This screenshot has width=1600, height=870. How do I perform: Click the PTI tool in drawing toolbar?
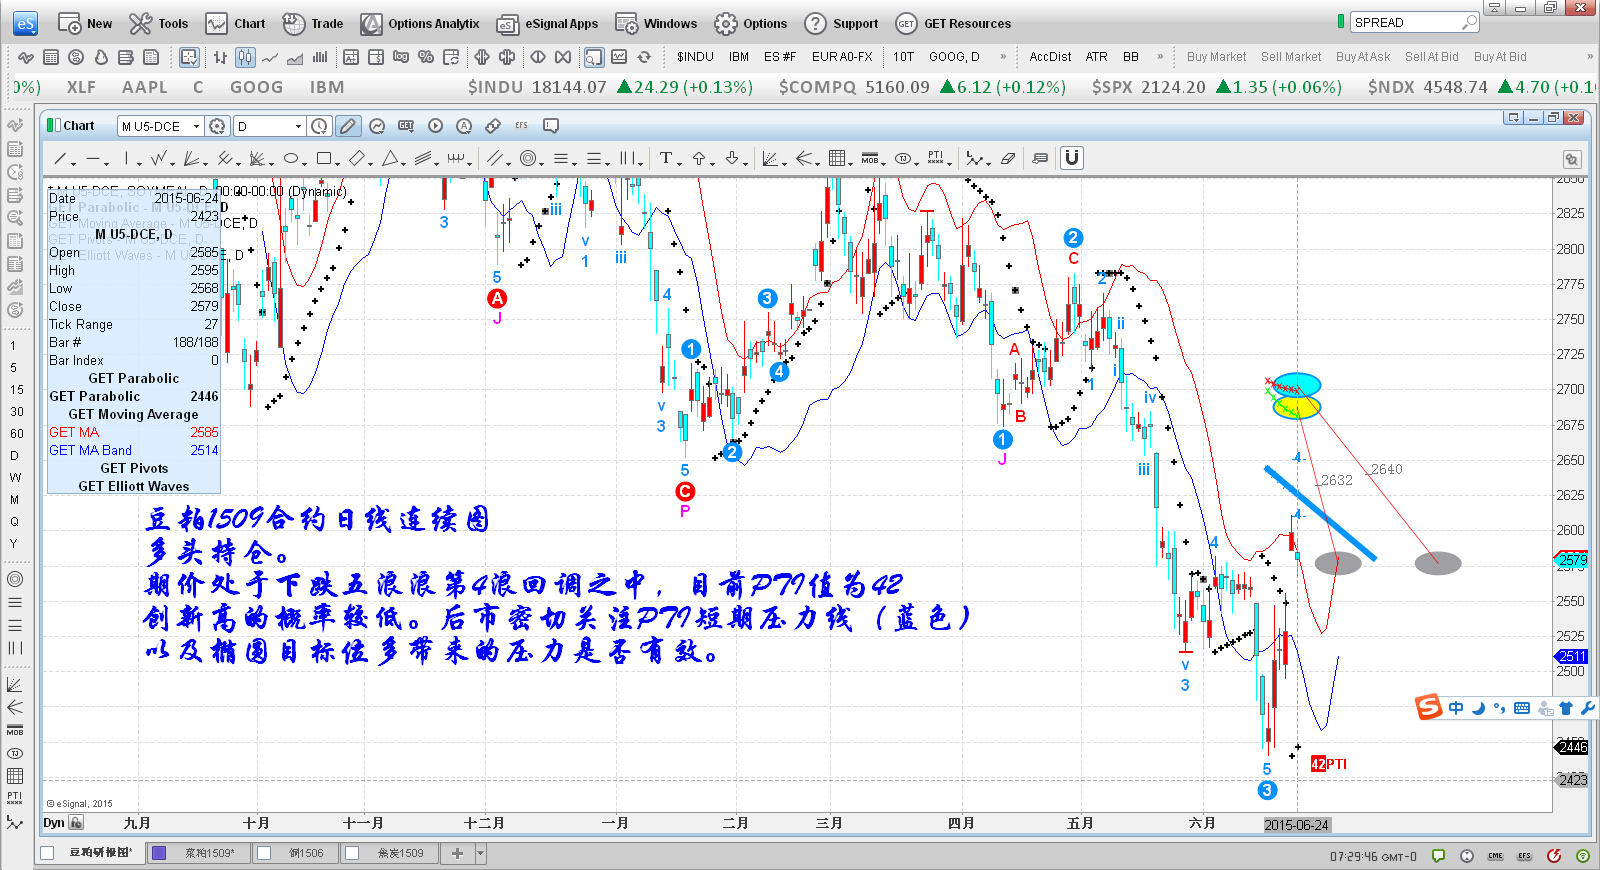936,158
